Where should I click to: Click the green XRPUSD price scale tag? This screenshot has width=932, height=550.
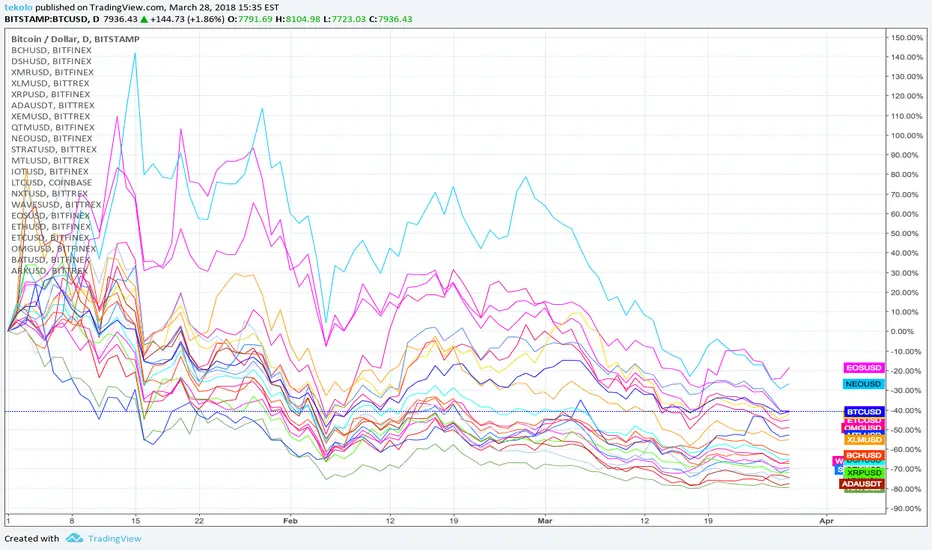[x=864, y=473]
